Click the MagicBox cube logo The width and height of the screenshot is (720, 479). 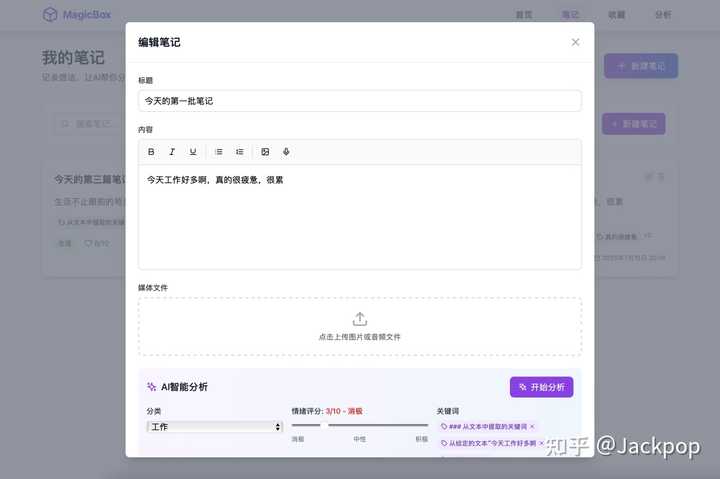point(50,15)
